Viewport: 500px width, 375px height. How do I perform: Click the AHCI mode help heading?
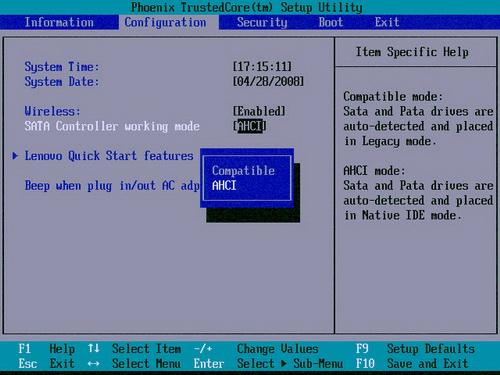[x=374, y=171]
